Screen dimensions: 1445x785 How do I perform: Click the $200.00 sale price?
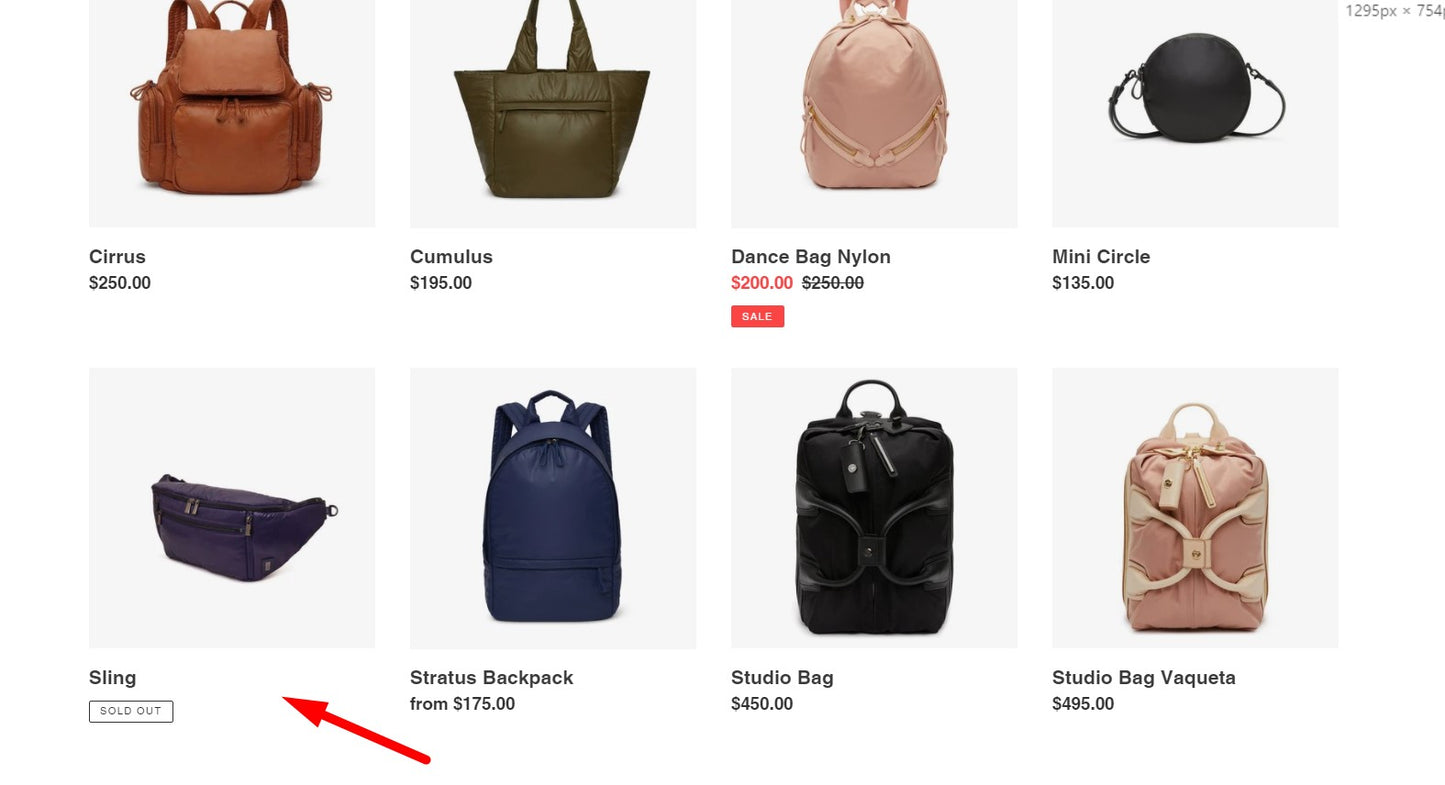pyautogui.click(x=762, y=283)
